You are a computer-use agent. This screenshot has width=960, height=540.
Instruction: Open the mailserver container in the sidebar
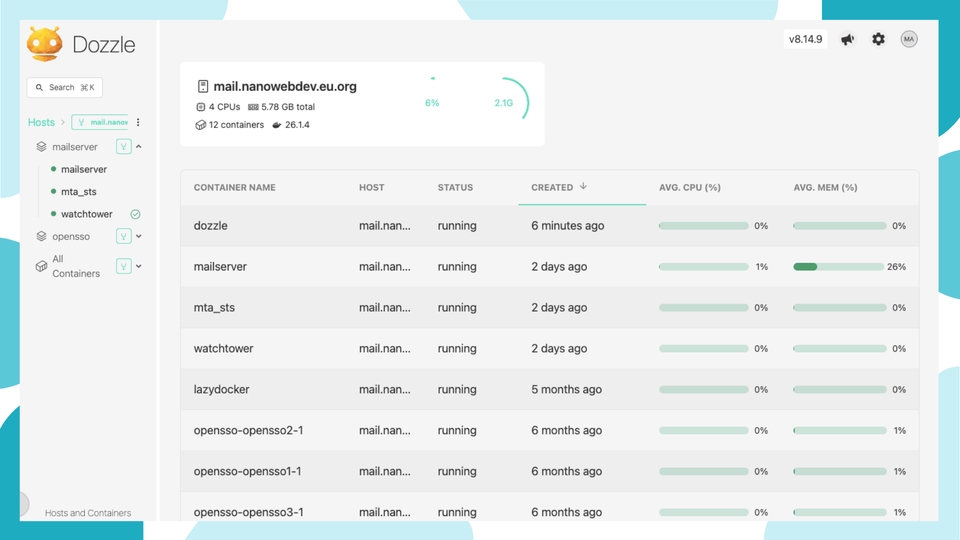pyautogui.click(x=84, y=170)
